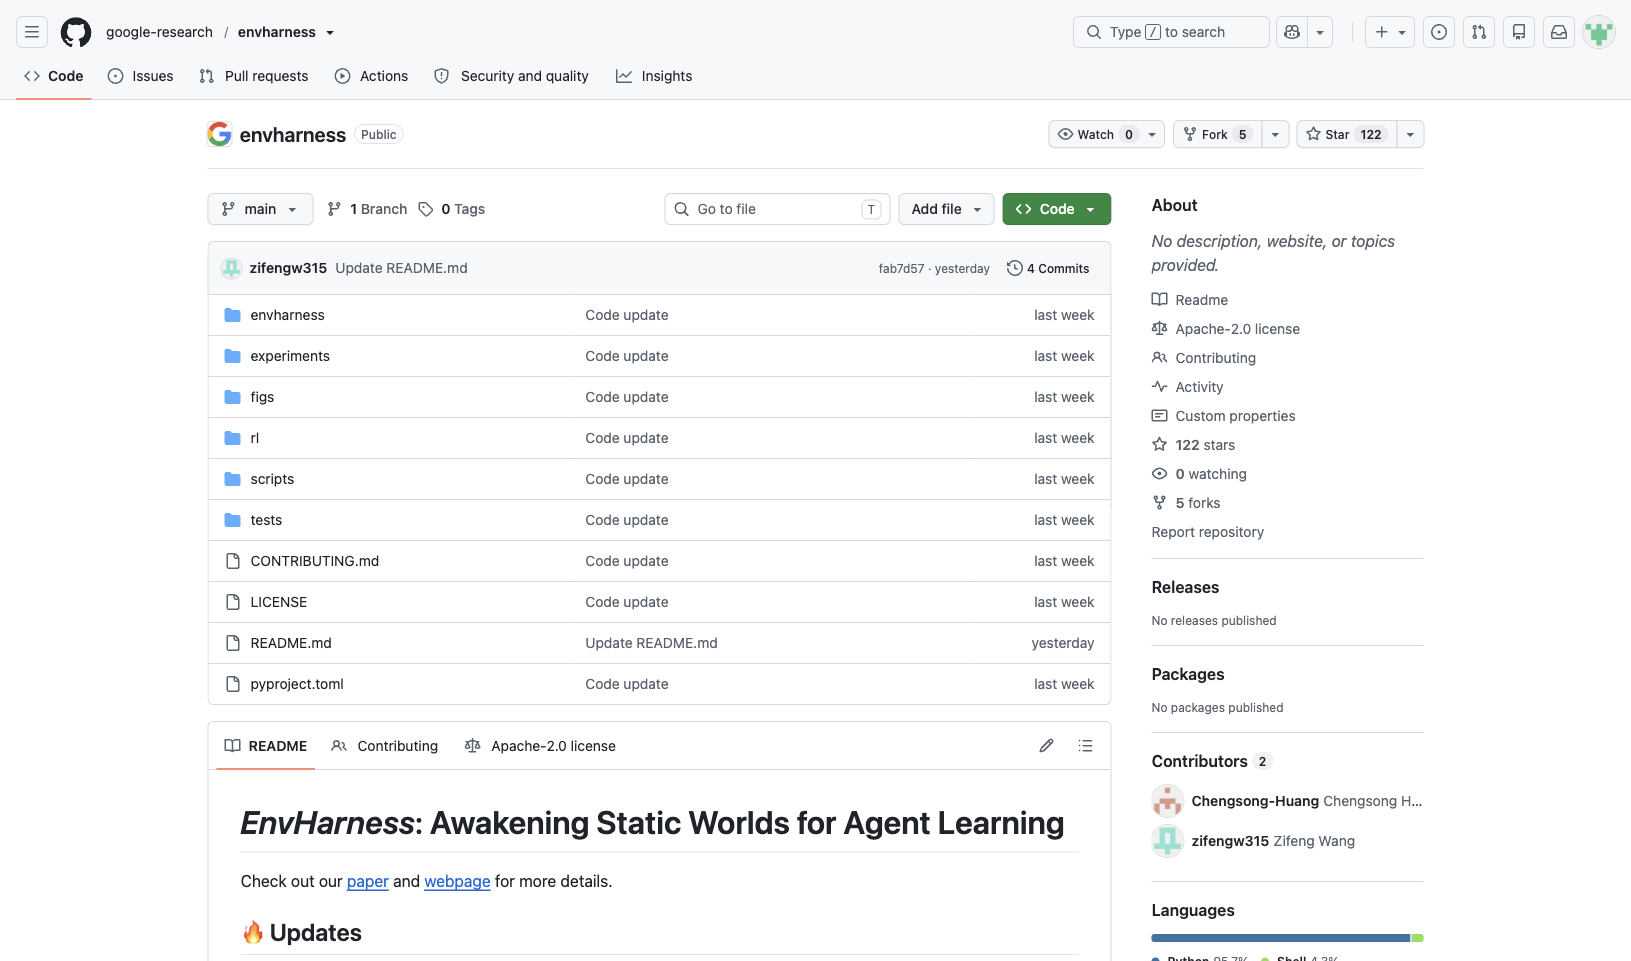Open zifengw315 contributor avatar in sidebar
The height and width of the screenshot is (961, 1631).
[1168, 841]
